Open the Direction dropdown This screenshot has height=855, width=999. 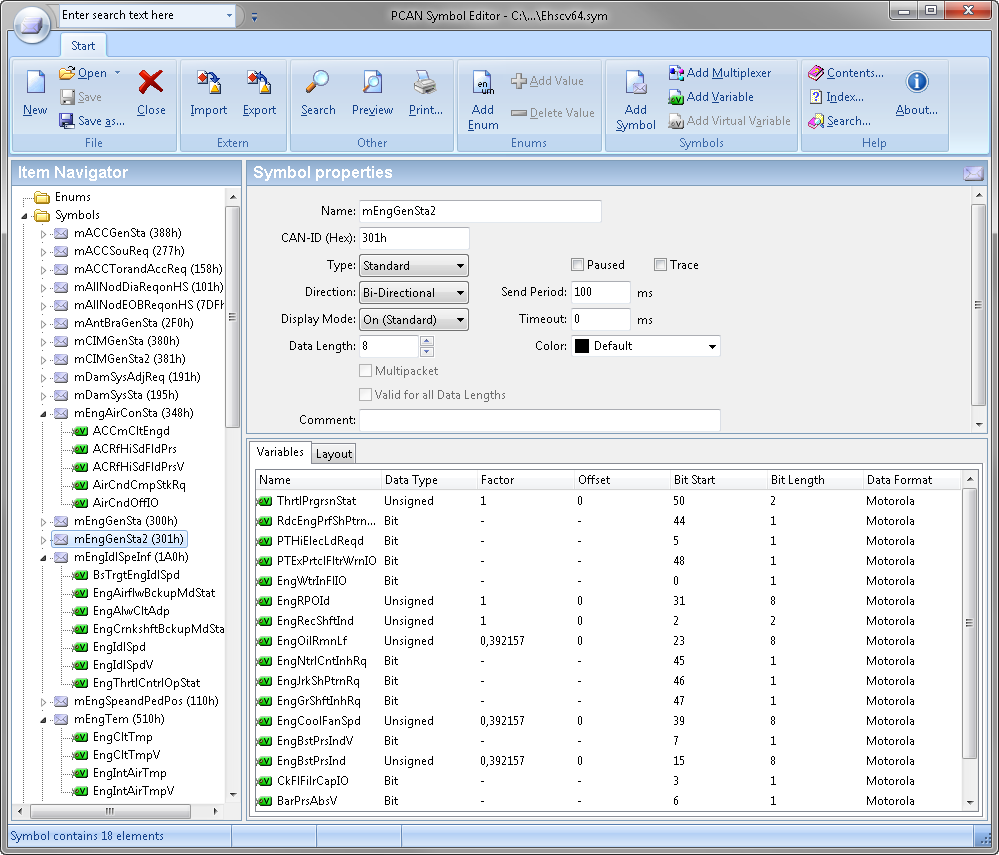pyautogui.click(x=414, y=293)
